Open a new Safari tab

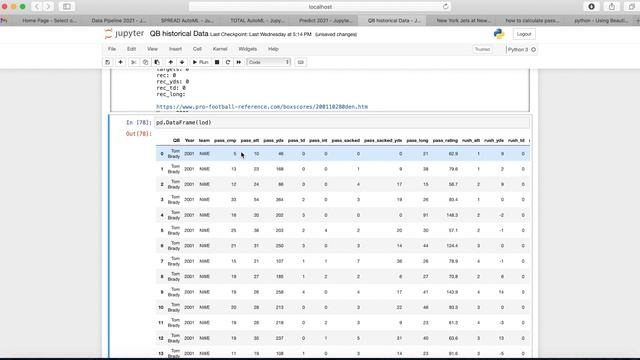pos(637,20)
